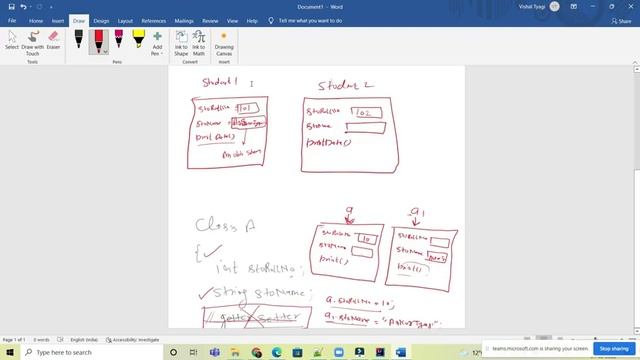Screen dimensions: 640x360
Task: Open Microsoft Edge from the taskbar
Action: [277, 352]
